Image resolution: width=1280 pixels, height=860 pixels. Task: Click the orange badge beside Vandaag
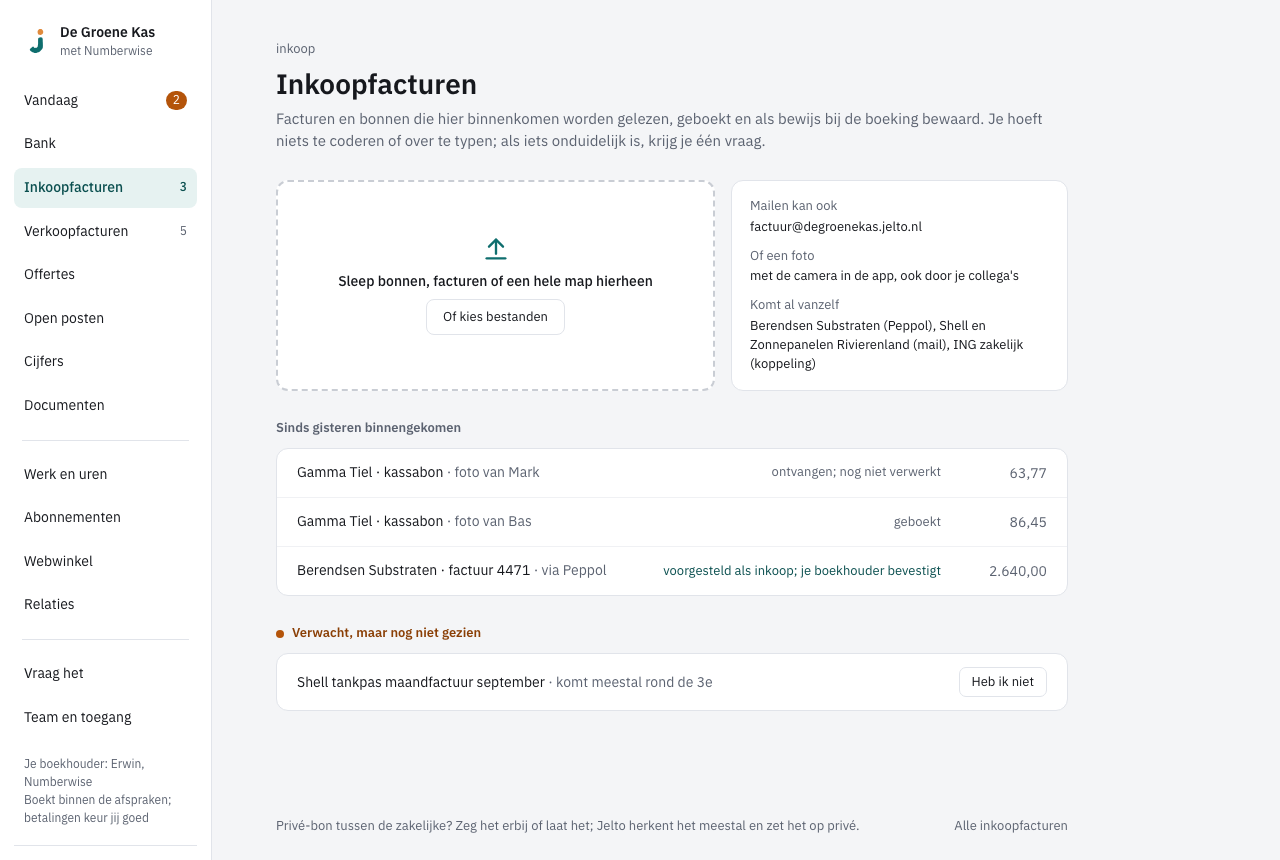pyautogui.click(x=176, y=100)
